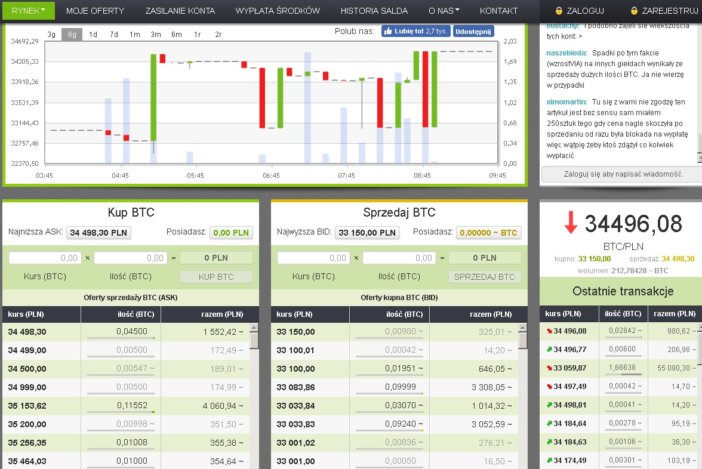
Task: Select the 7d chart range
Action: (114, 34)
